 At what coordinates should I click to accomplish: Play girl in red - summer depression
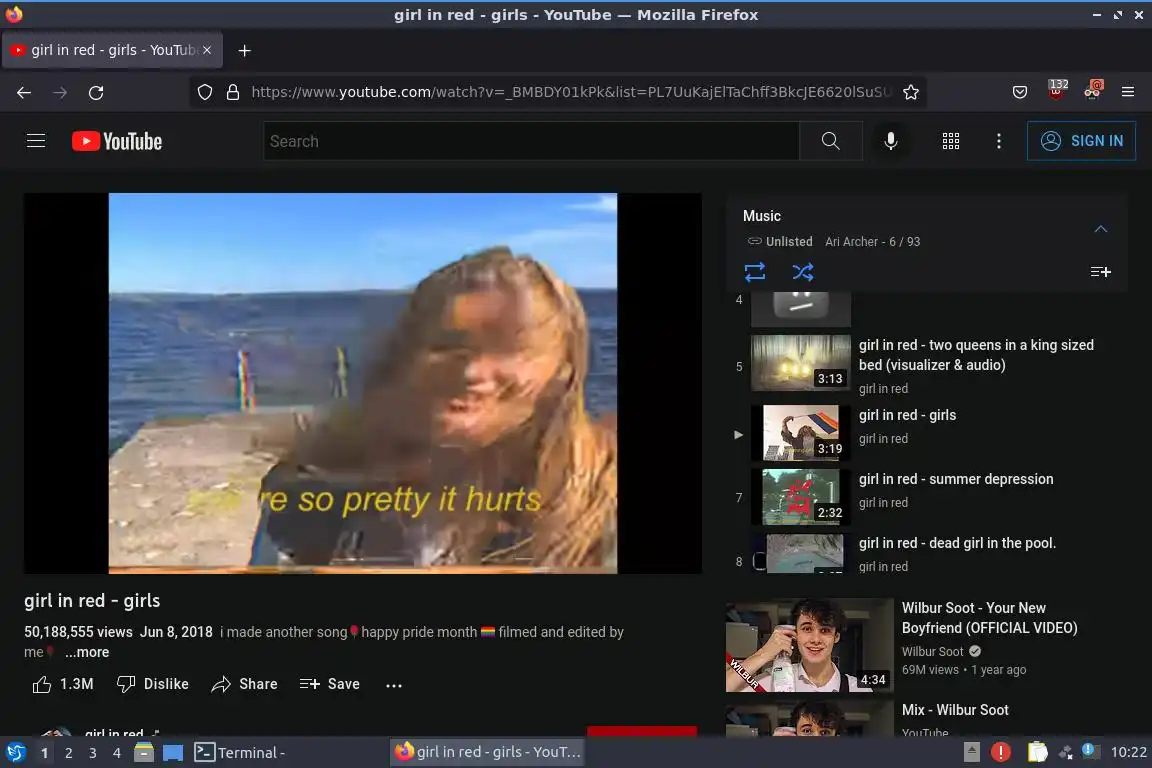tap(926, 498)
